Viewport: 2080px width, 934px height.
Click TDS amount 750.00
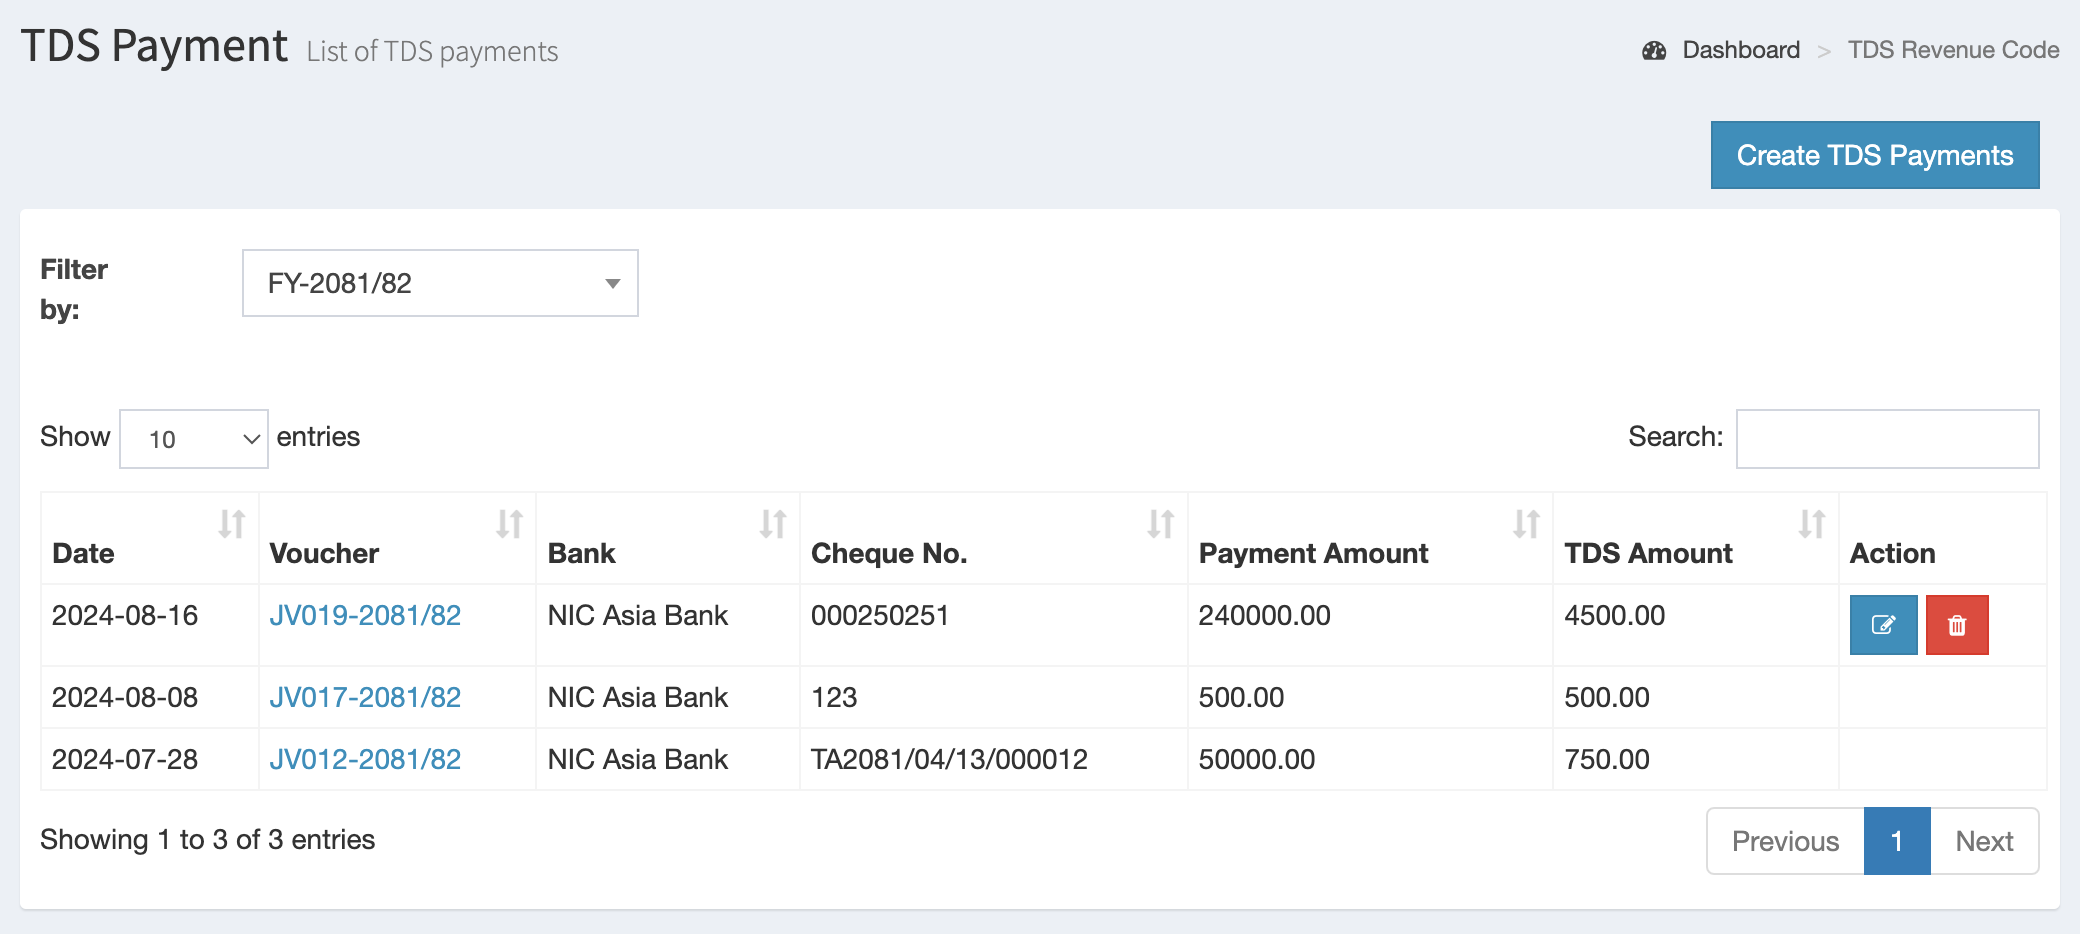(x=1606, y=759)
